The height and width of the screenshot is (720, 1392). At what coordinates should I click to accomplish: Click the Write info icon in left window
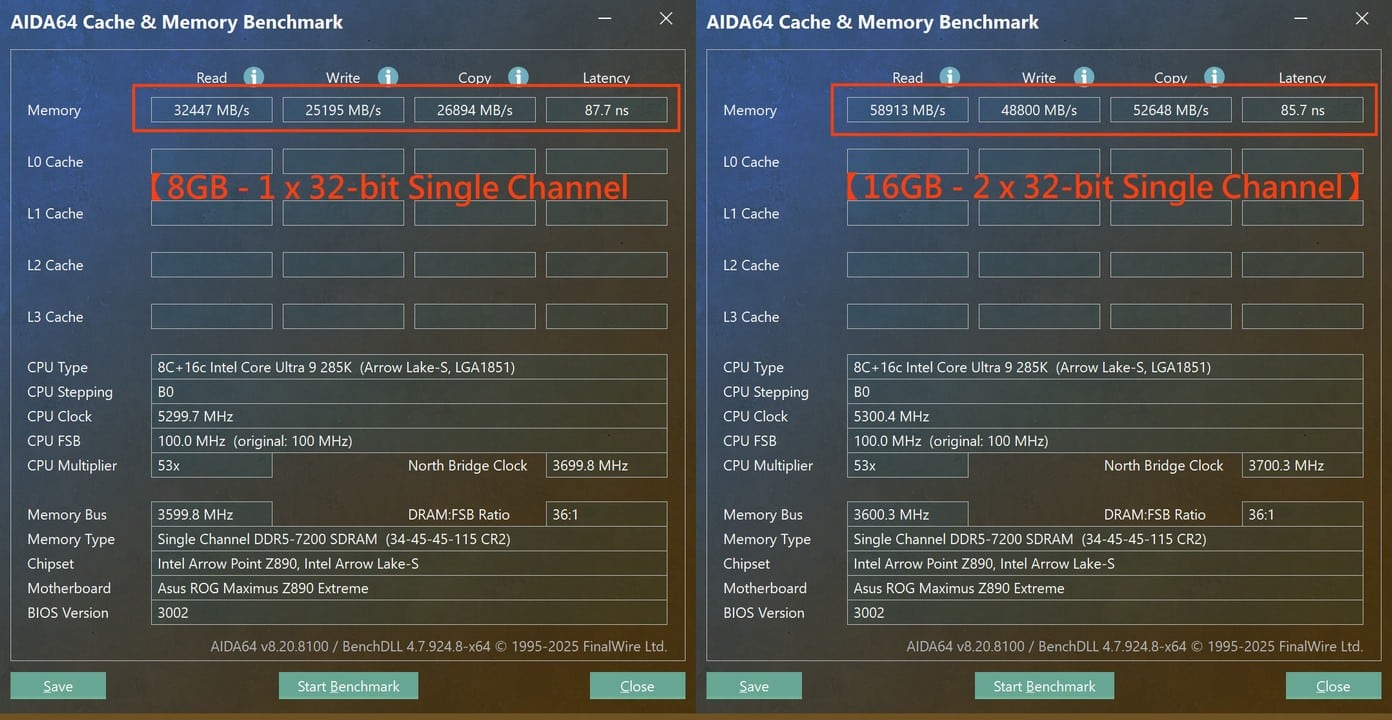click(388, 77)
